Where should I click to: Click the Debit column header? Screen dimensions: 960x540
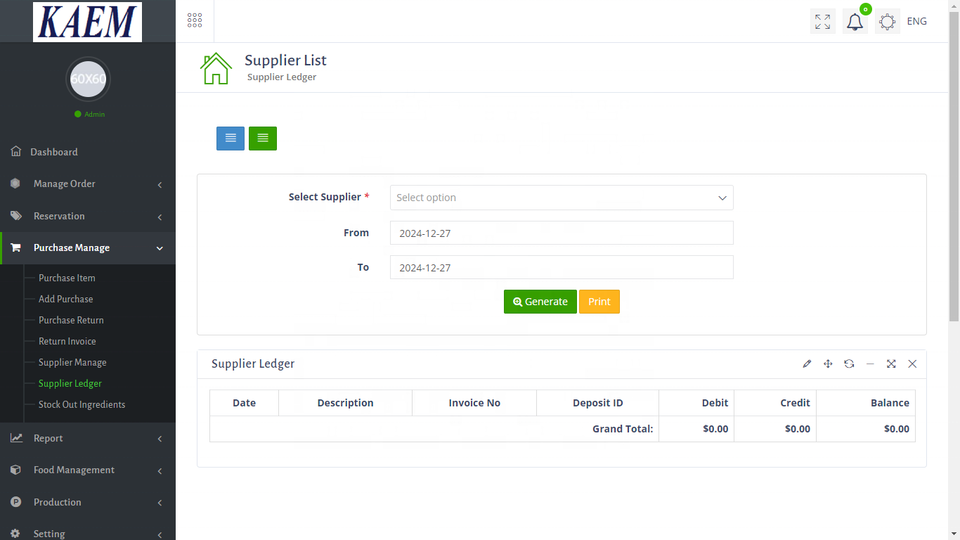[697, 403]
